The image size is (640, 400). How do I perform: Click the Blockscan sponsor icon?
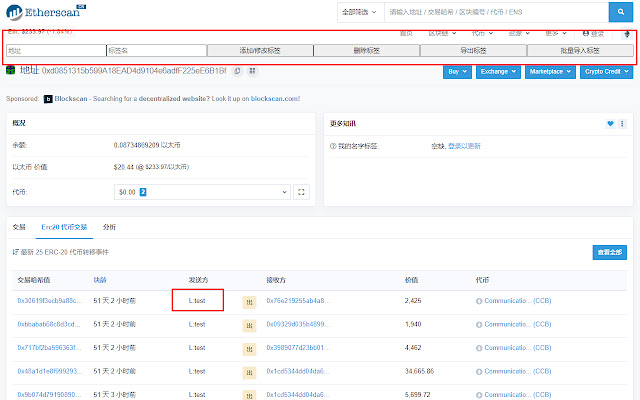pyautogui.click(x=48, y=99)
